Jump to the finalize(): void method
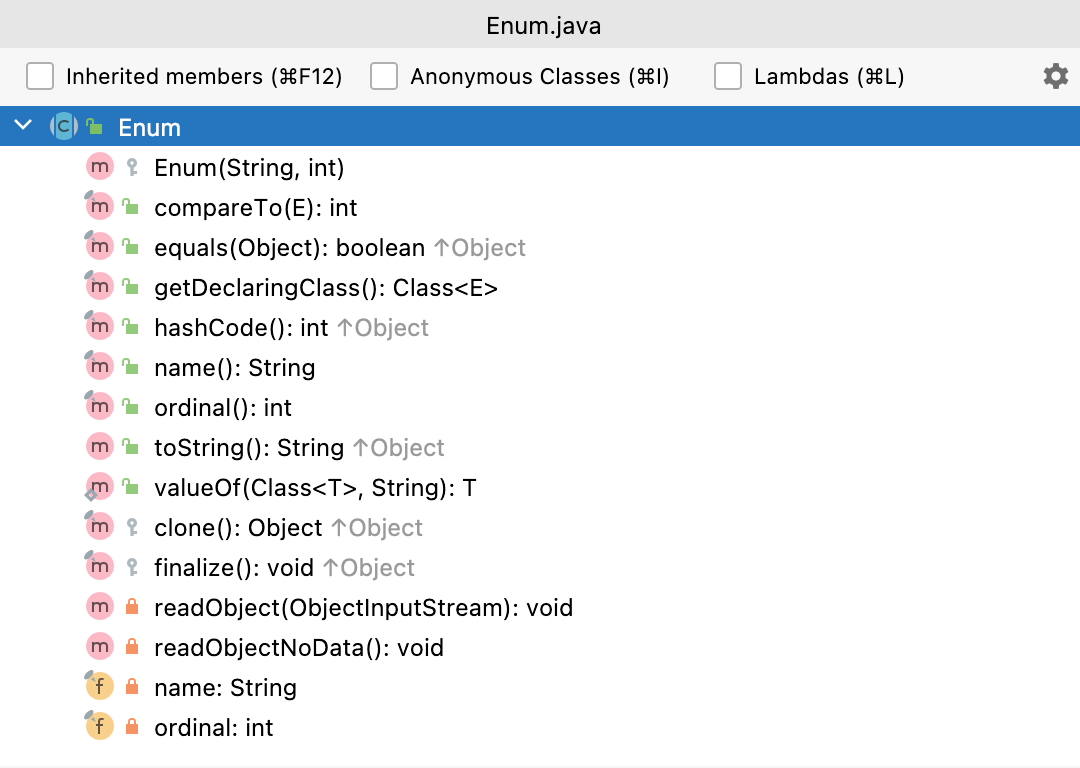The width and height of the screenshot is (1080, 768). [x=235, y=568]
